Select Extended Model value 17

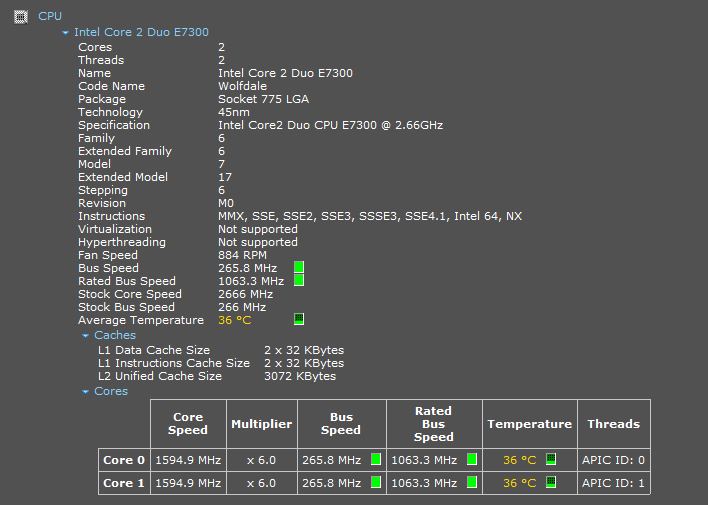(225, 177)
